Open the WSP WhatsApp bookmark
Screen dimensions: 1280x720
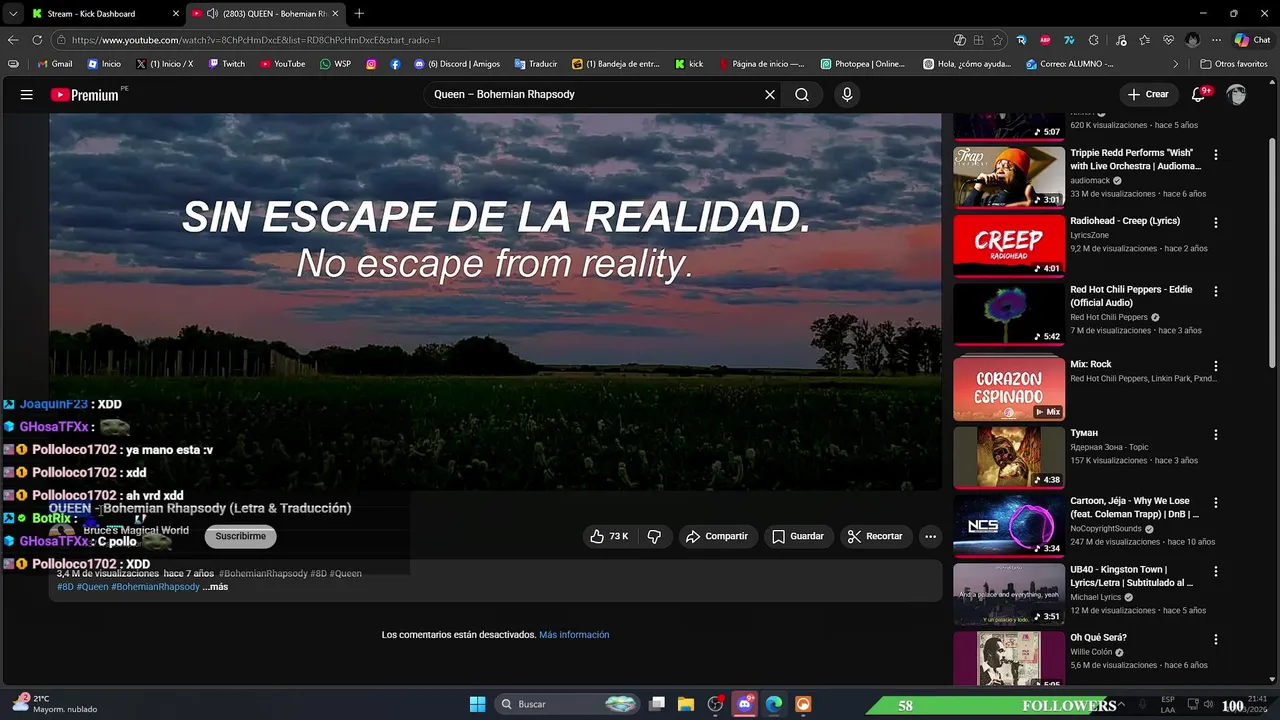pos(335,64)
